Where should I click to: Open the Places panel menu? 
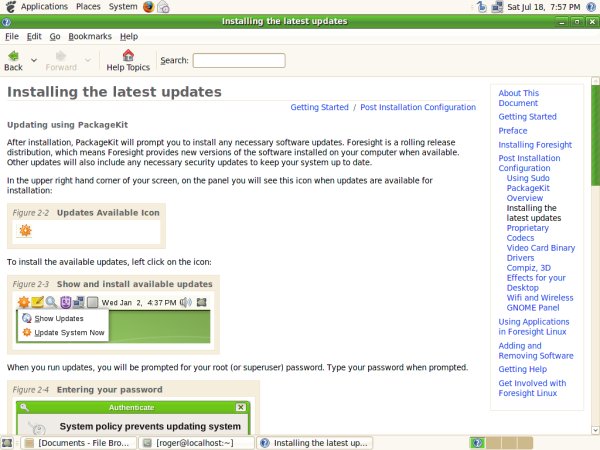(x=88, y=7)
